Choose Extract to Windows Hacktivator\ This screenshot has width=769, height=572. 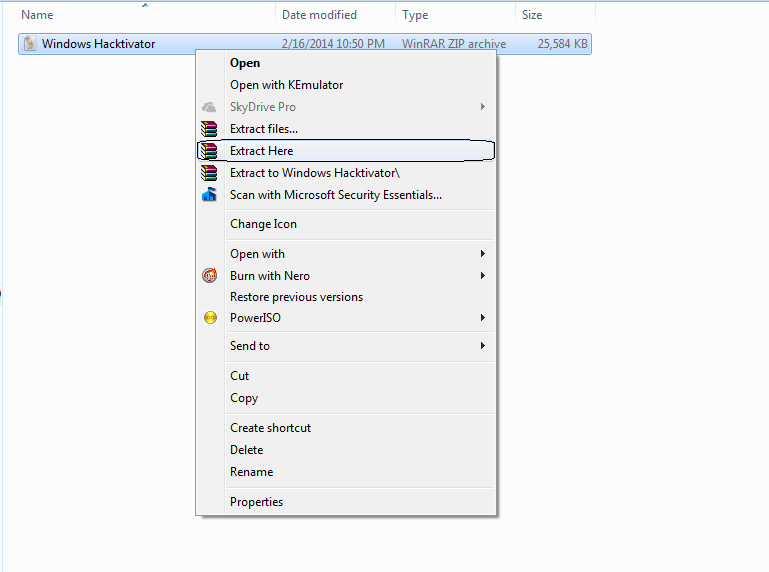pos(346,173)
